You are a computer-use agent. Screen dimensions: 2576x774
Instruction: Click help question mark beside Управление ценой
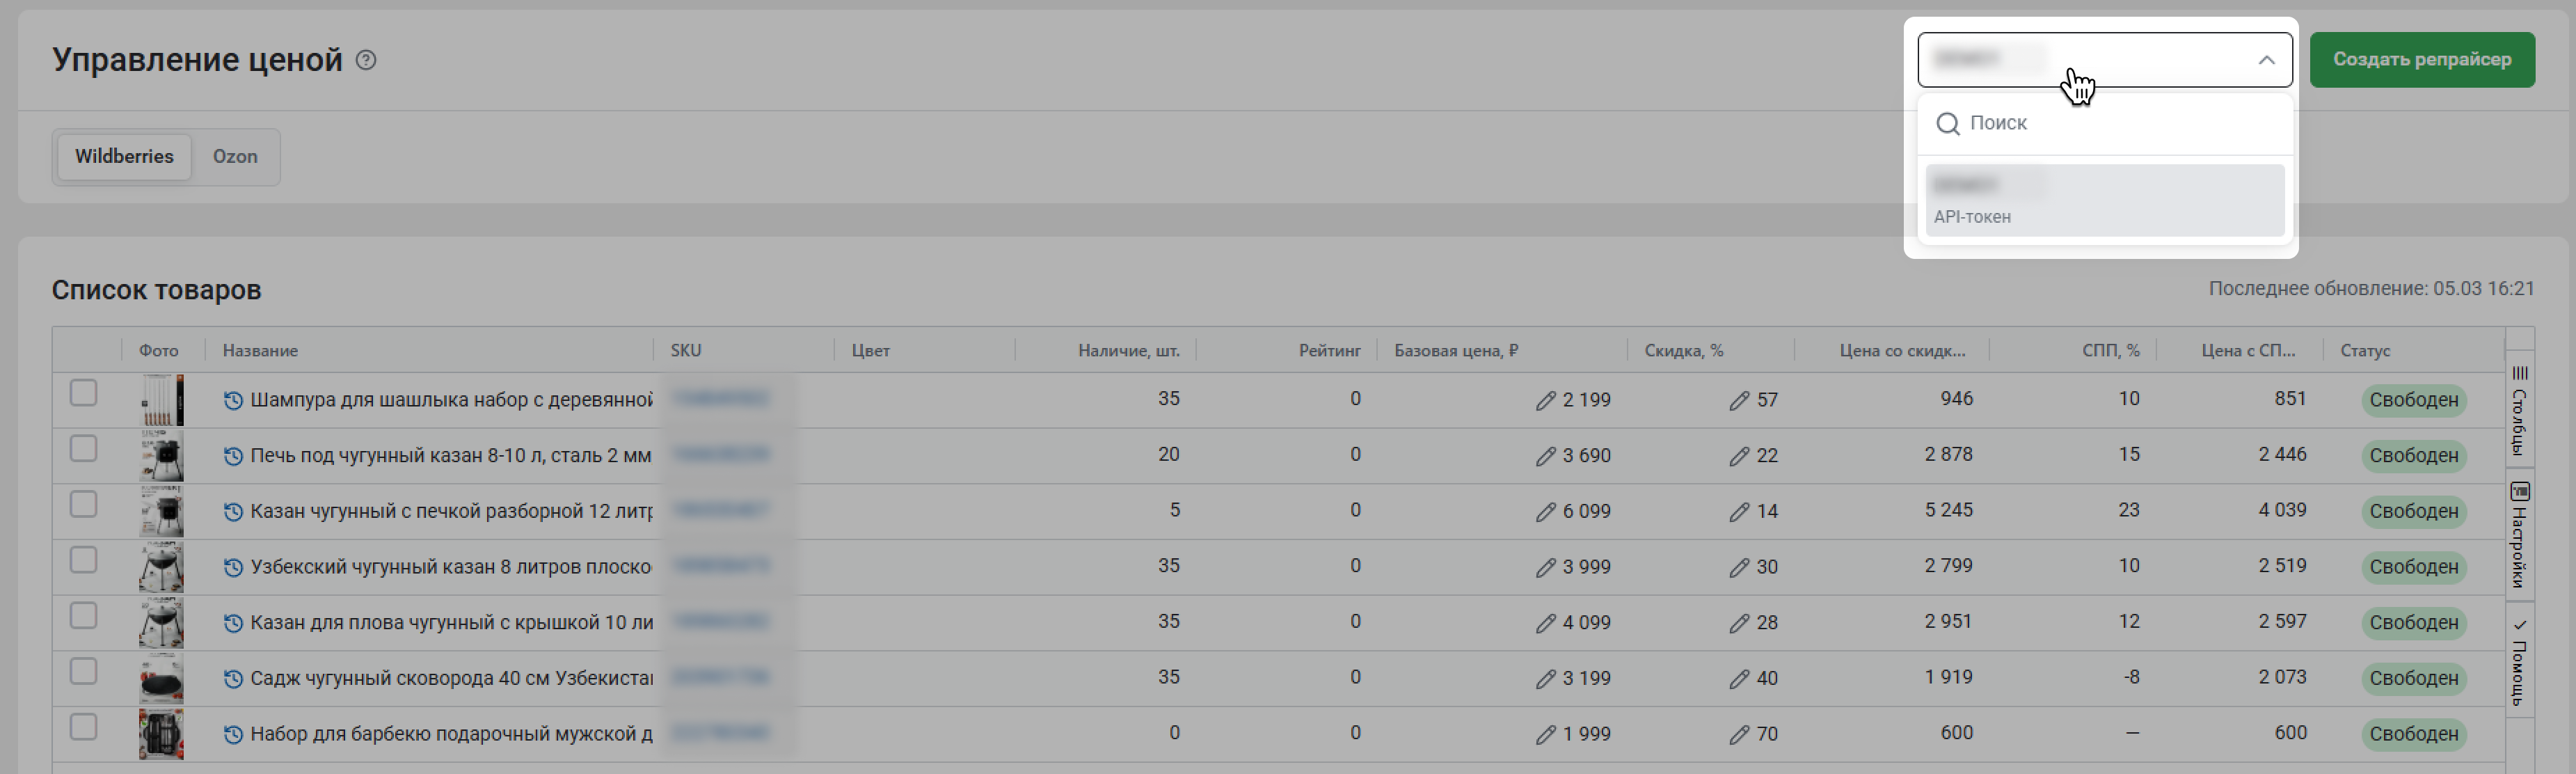366,60
